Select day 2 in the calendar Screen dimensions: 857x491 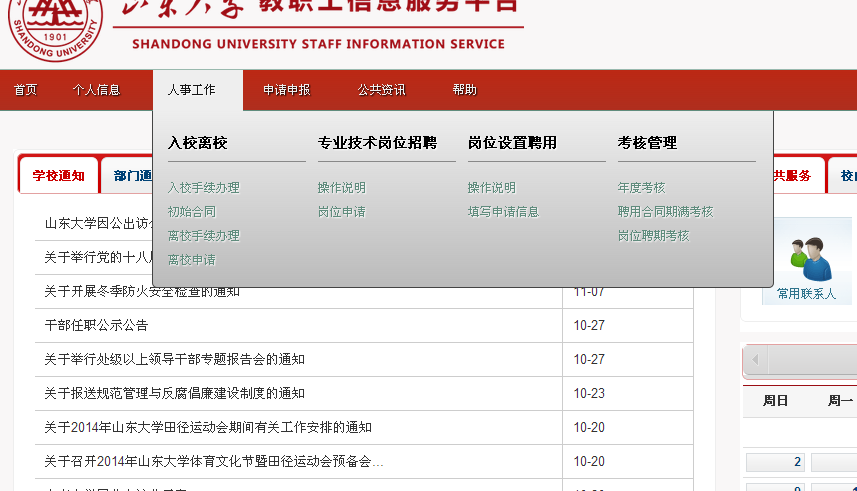[776, 462]
